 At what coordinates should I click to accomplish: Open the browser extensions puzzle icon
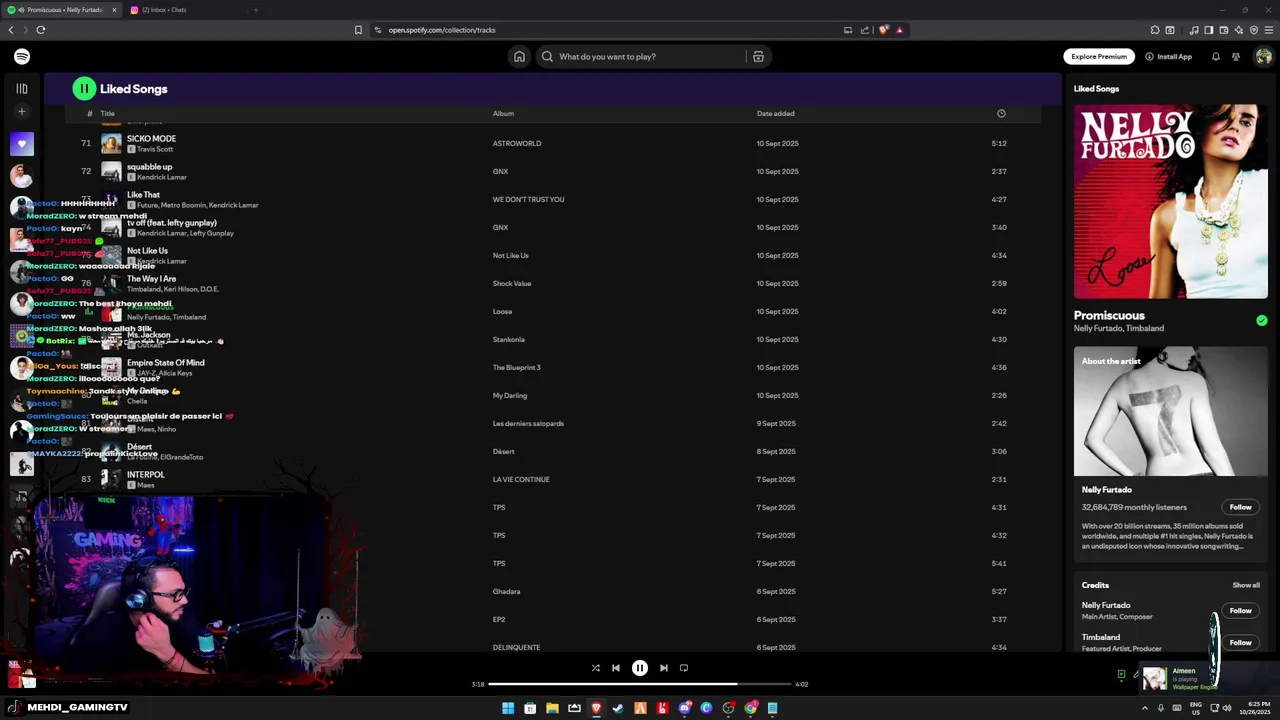[x=1155, y=30]
